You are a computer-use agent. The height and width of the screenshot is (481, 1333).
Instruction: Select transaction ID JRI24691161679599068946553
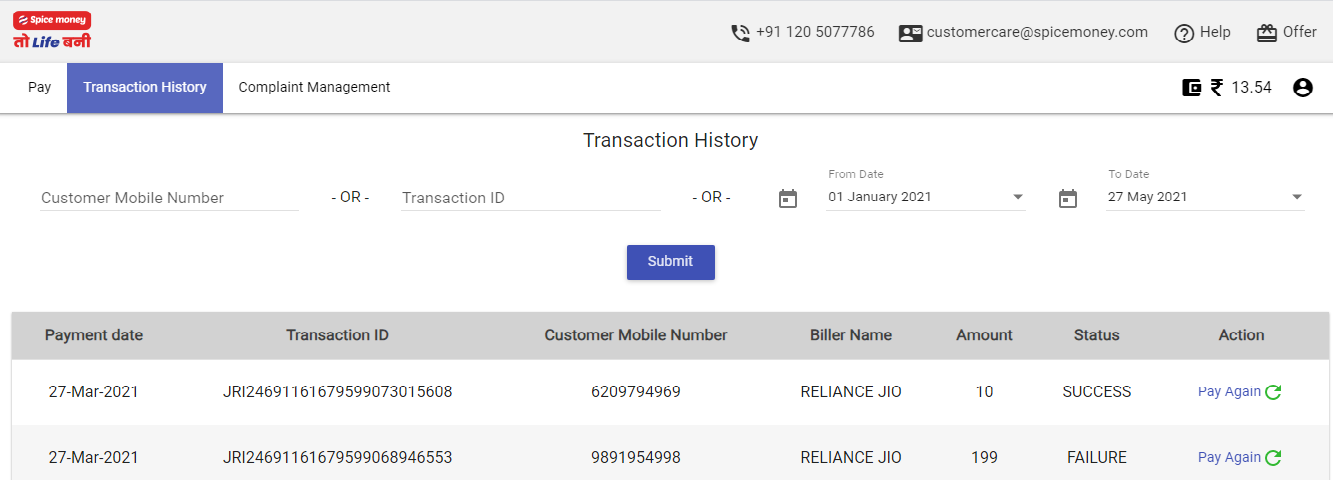pyautogui.click(x=337, y=458)
